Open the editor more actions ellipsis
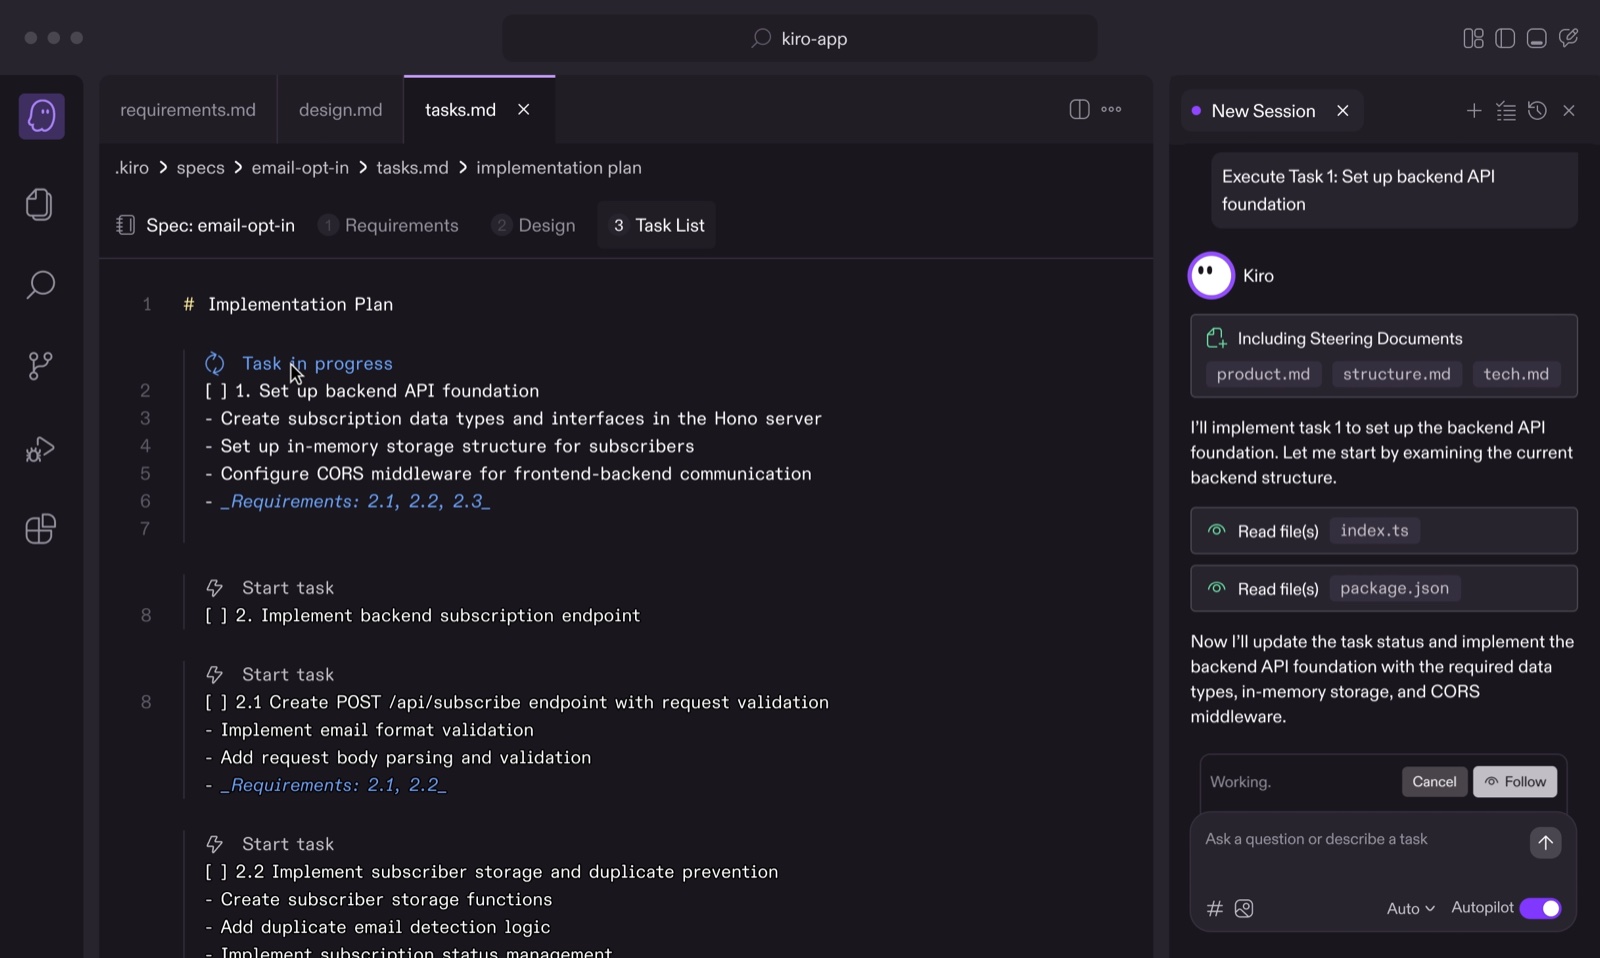The width and height of the screenshot is (1600, 958). click(1111, 110)
